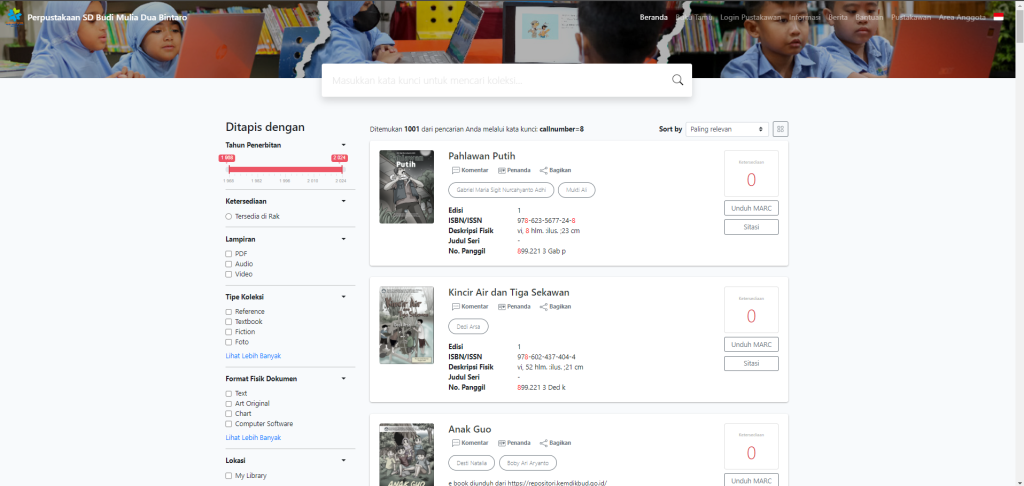
Task: Click Unduh MARC for Pahlawan Putih
Action: 751,208
